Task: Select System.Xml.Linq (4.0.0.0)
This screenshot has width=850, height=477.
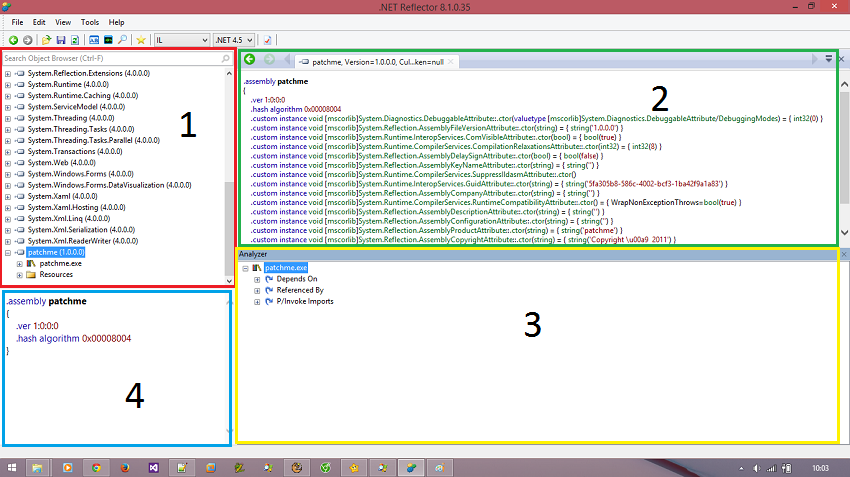Action: click(x=69, y=218)
